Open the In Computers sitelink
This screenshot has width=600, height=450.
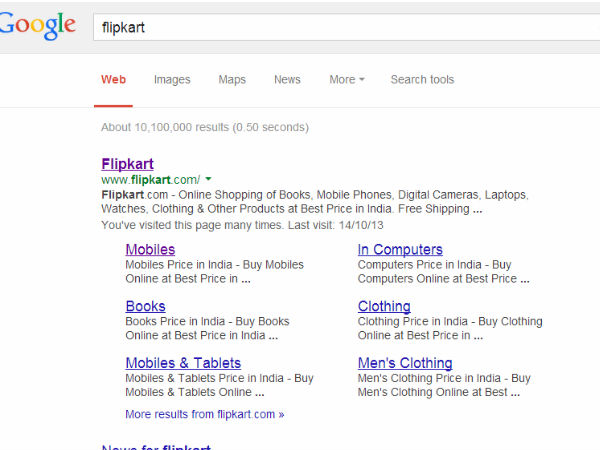pos(400,249)
